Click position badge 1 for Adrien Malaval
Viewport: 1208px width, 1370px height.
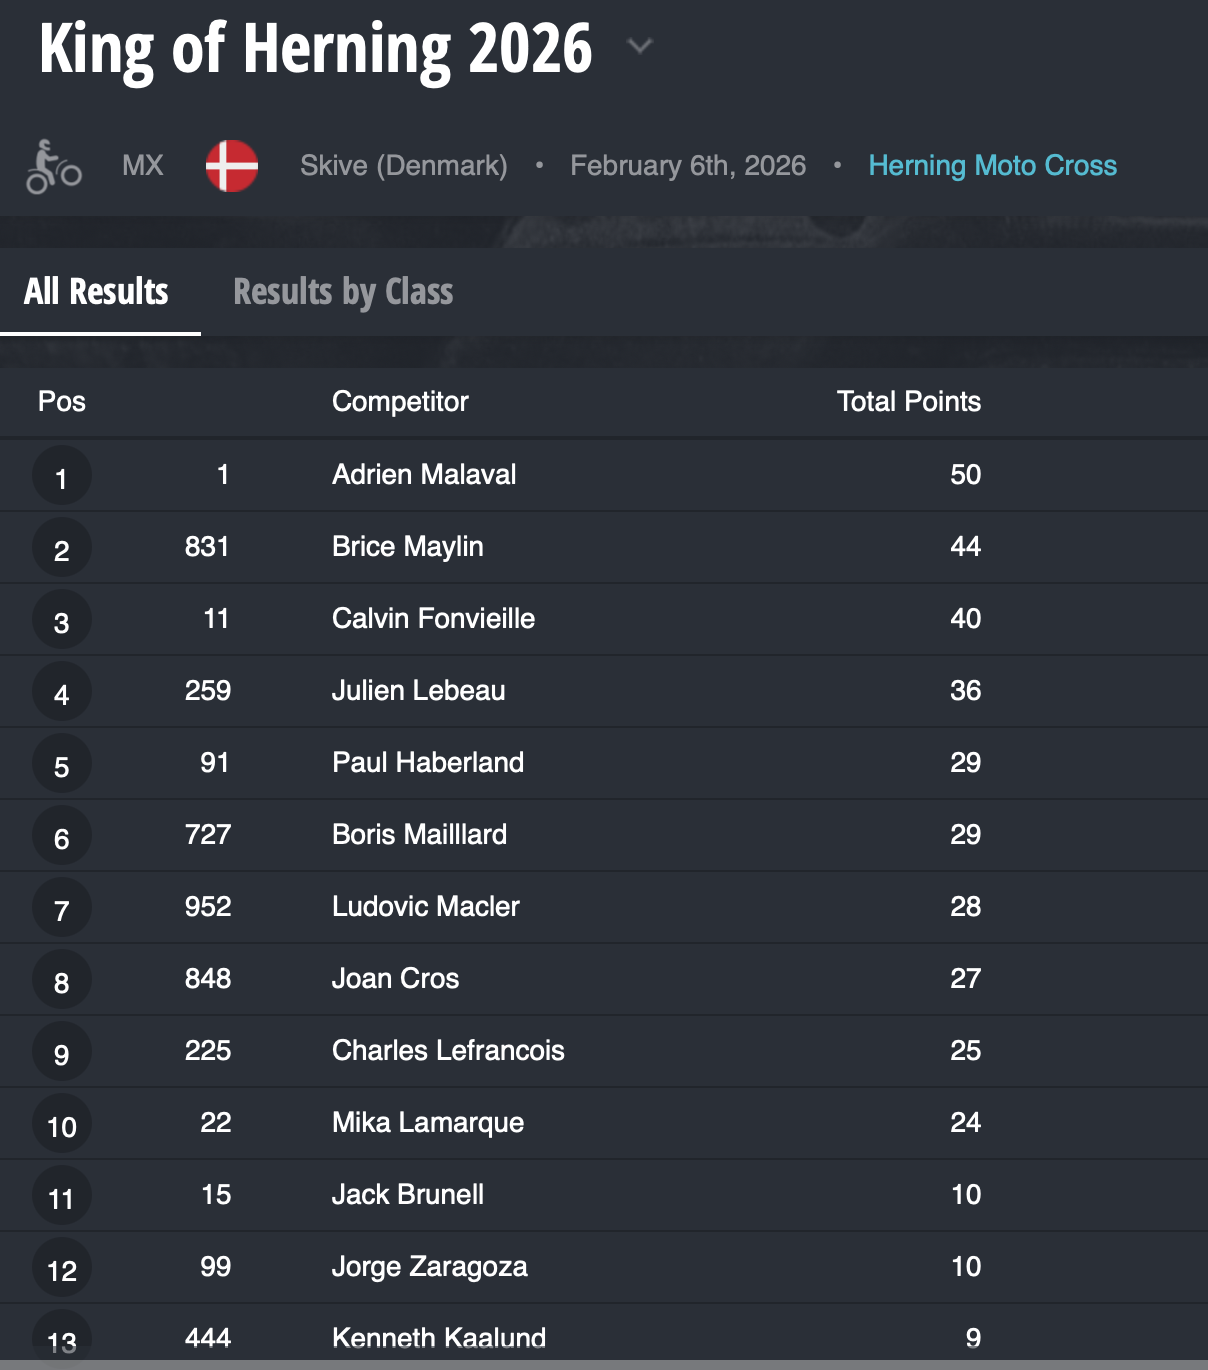point(62,477)
